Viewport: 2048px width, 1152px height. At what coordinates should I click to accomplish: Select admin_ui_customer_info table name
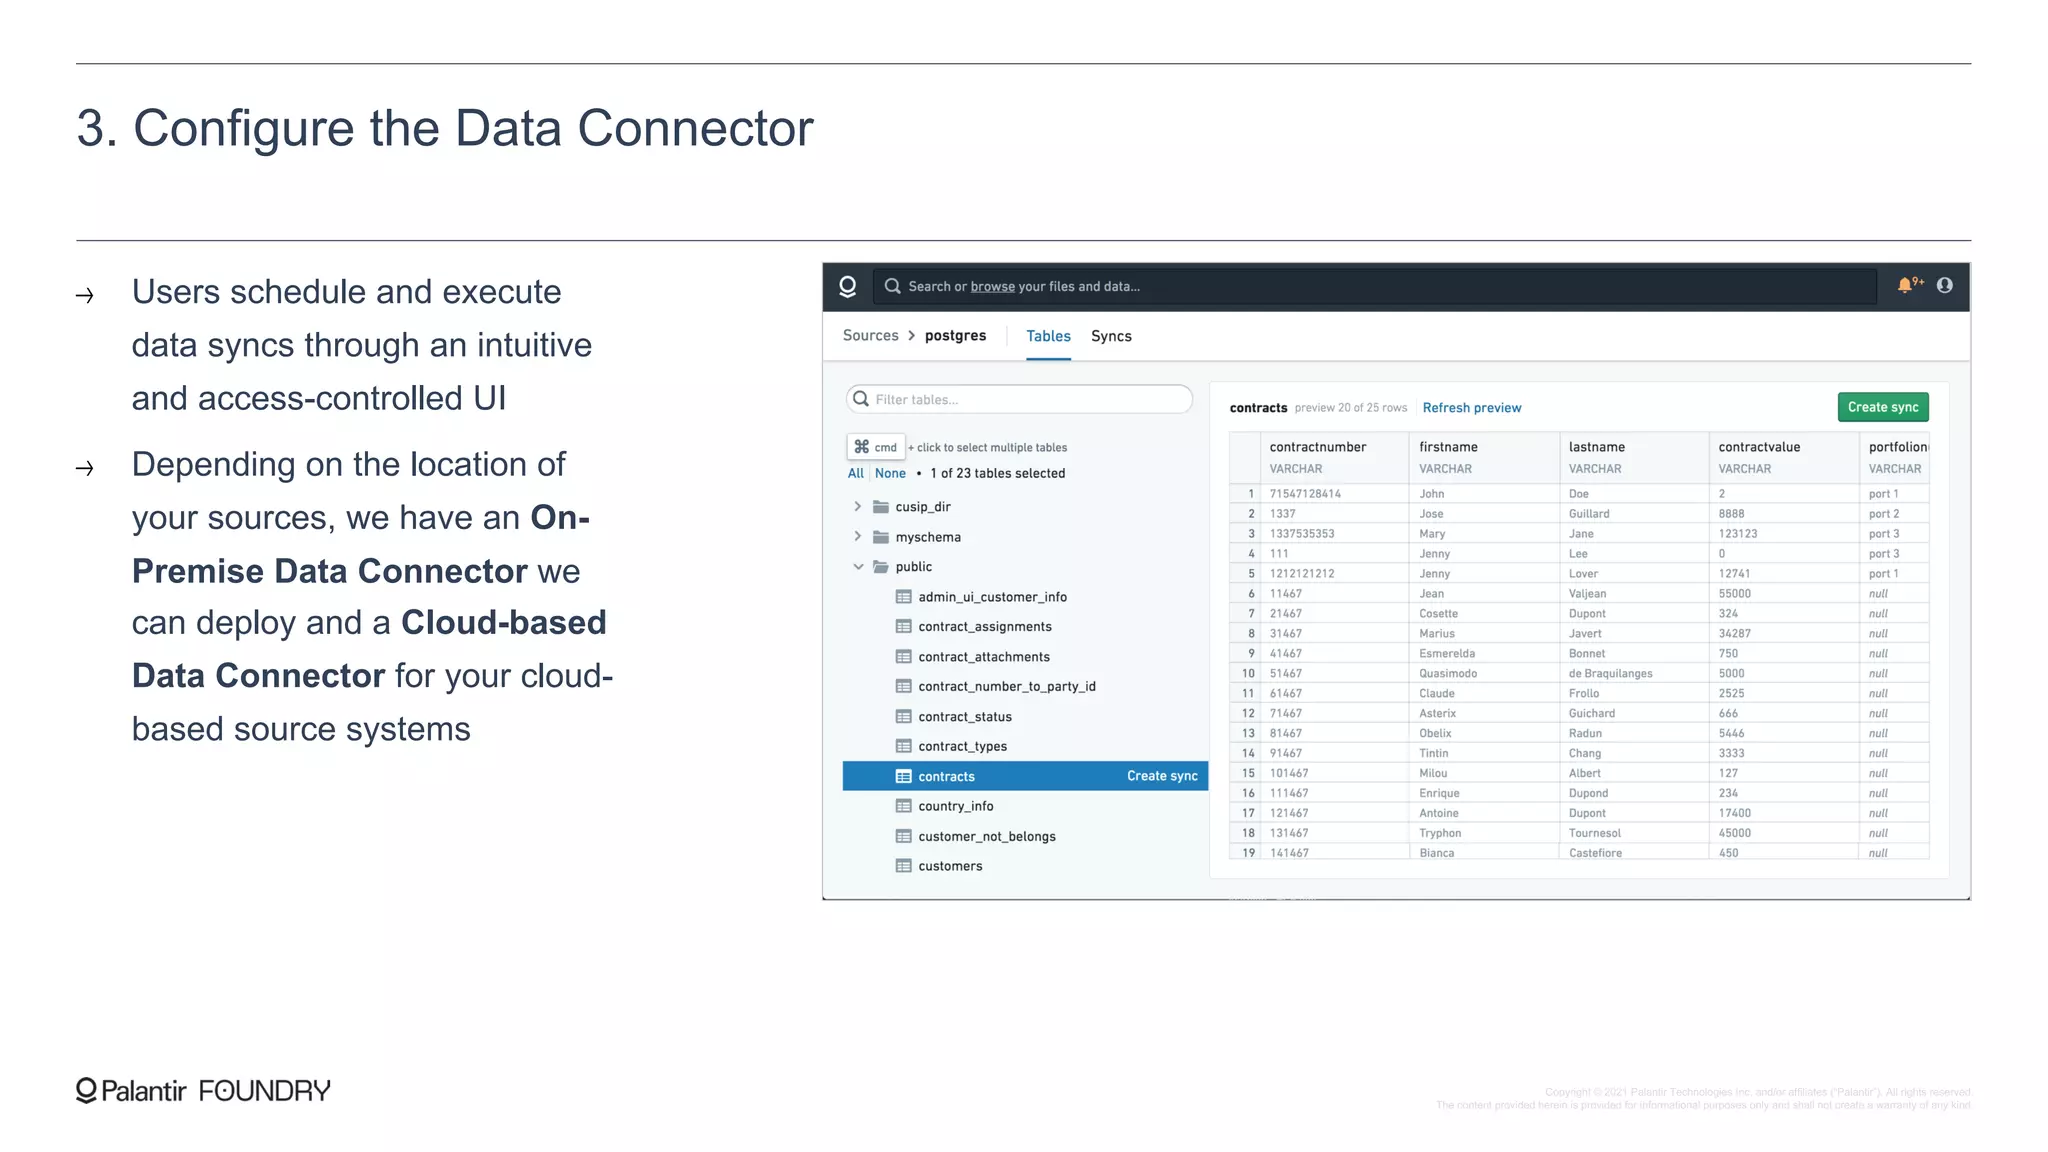tap(992, 597)
